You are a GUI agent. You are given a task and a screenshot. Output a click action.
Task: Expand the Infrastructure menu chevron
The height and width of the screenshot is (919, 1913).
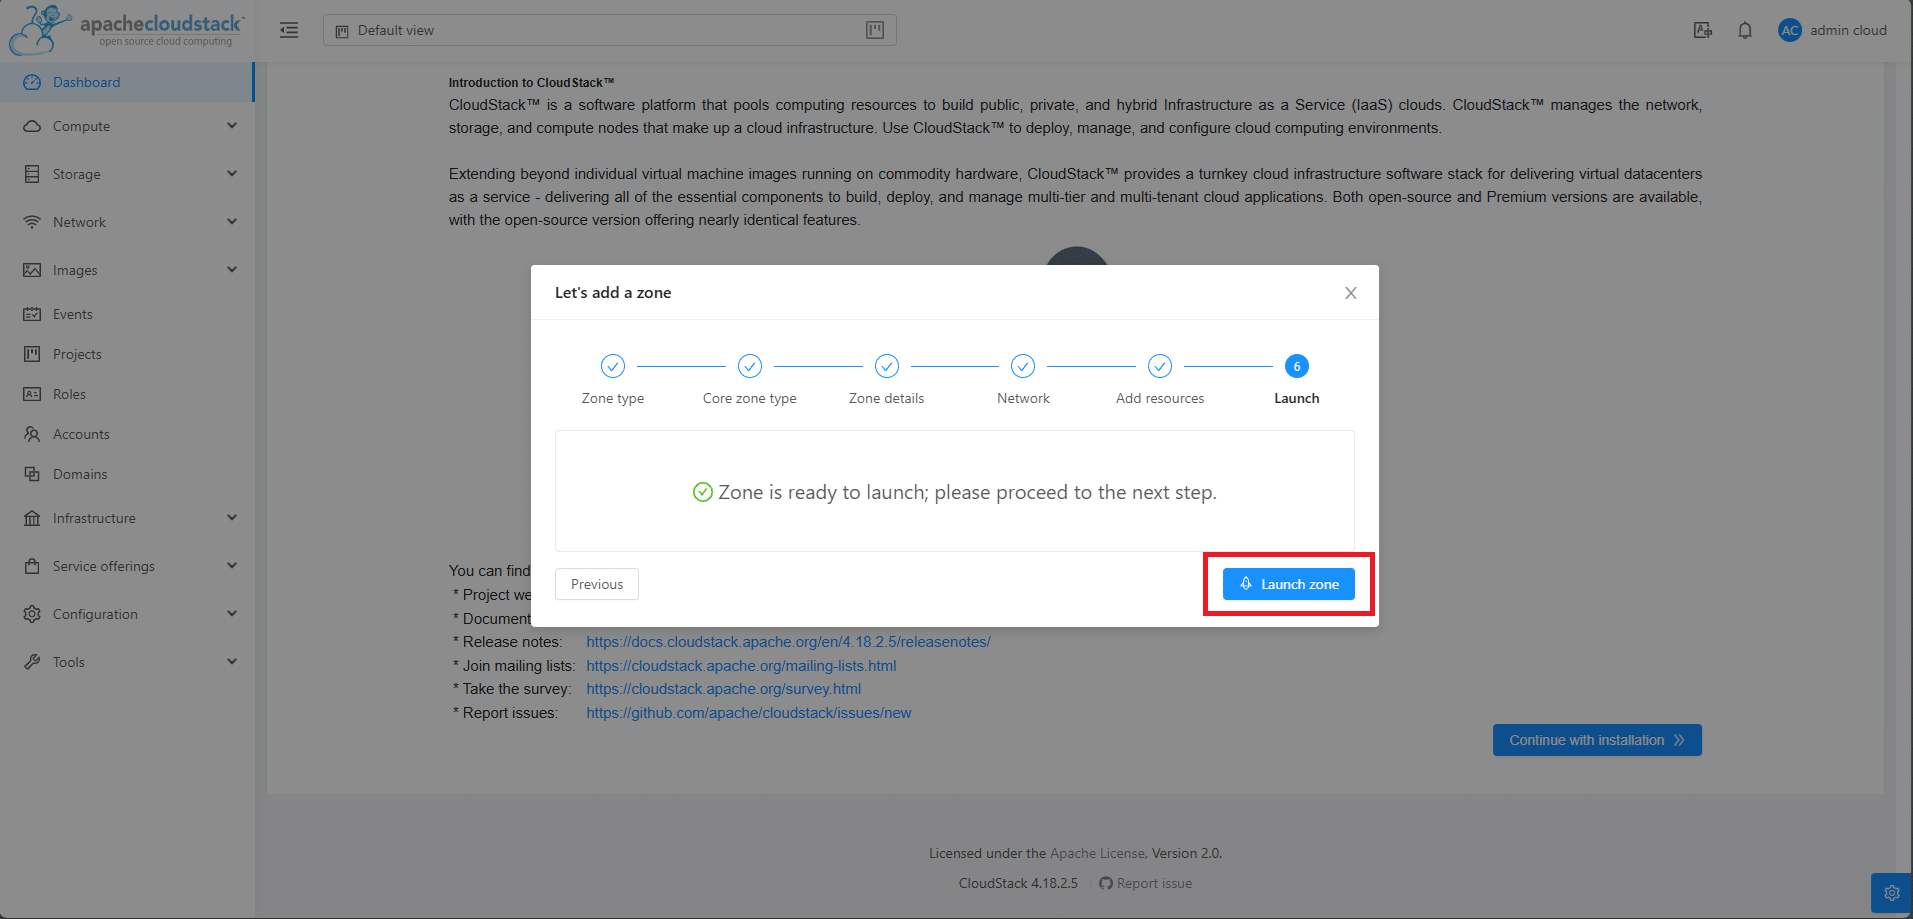232,518
